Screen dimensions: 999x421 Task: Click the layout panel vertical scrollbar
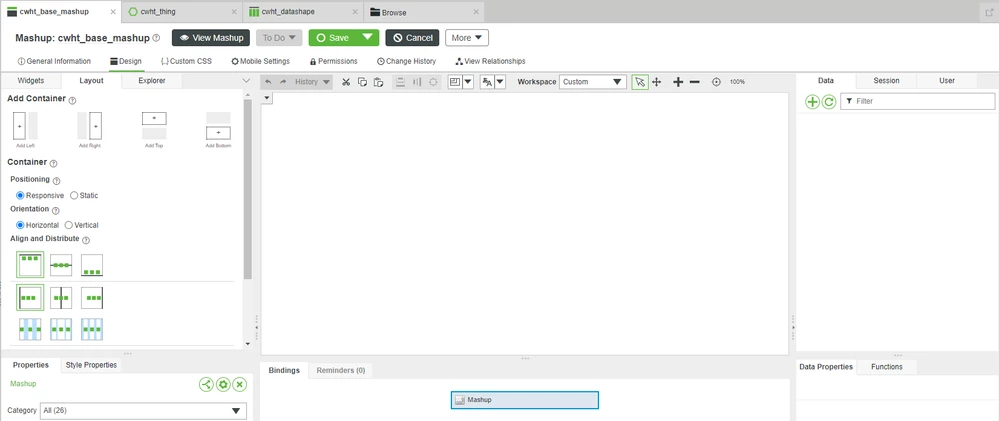(x=248, y=189)
